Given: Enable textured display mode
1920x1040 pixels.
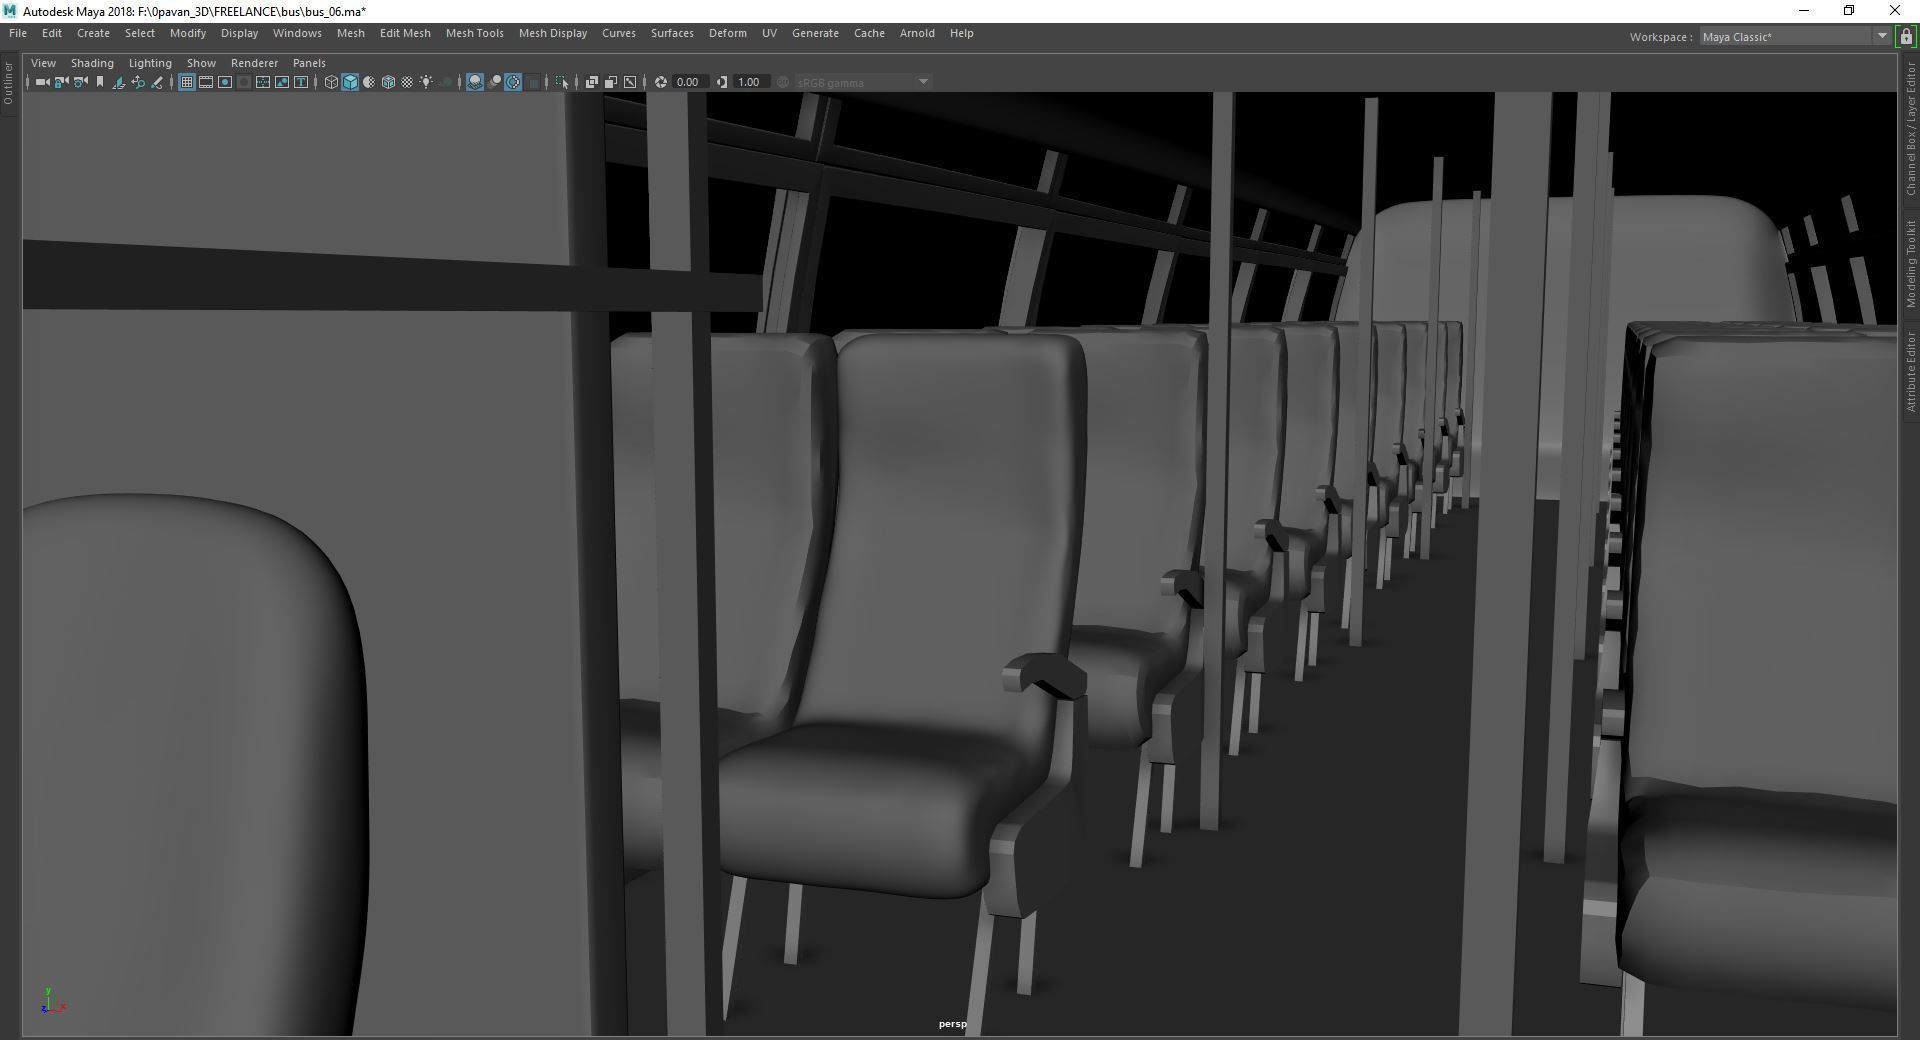Looking at the screenshot, I should click(x=388, y=82).
